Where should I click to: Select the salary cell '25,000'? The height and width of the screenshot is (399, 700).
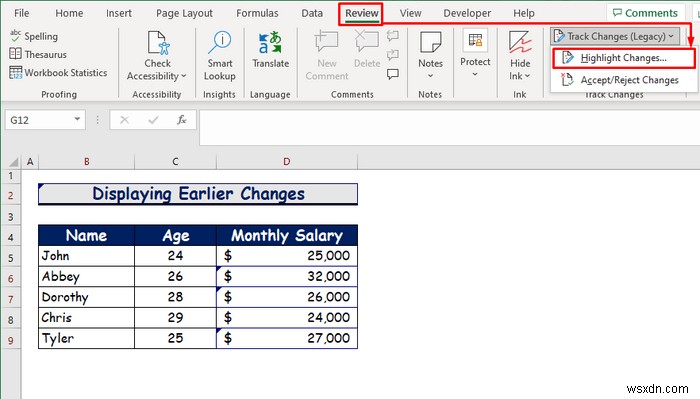point(287,256)
